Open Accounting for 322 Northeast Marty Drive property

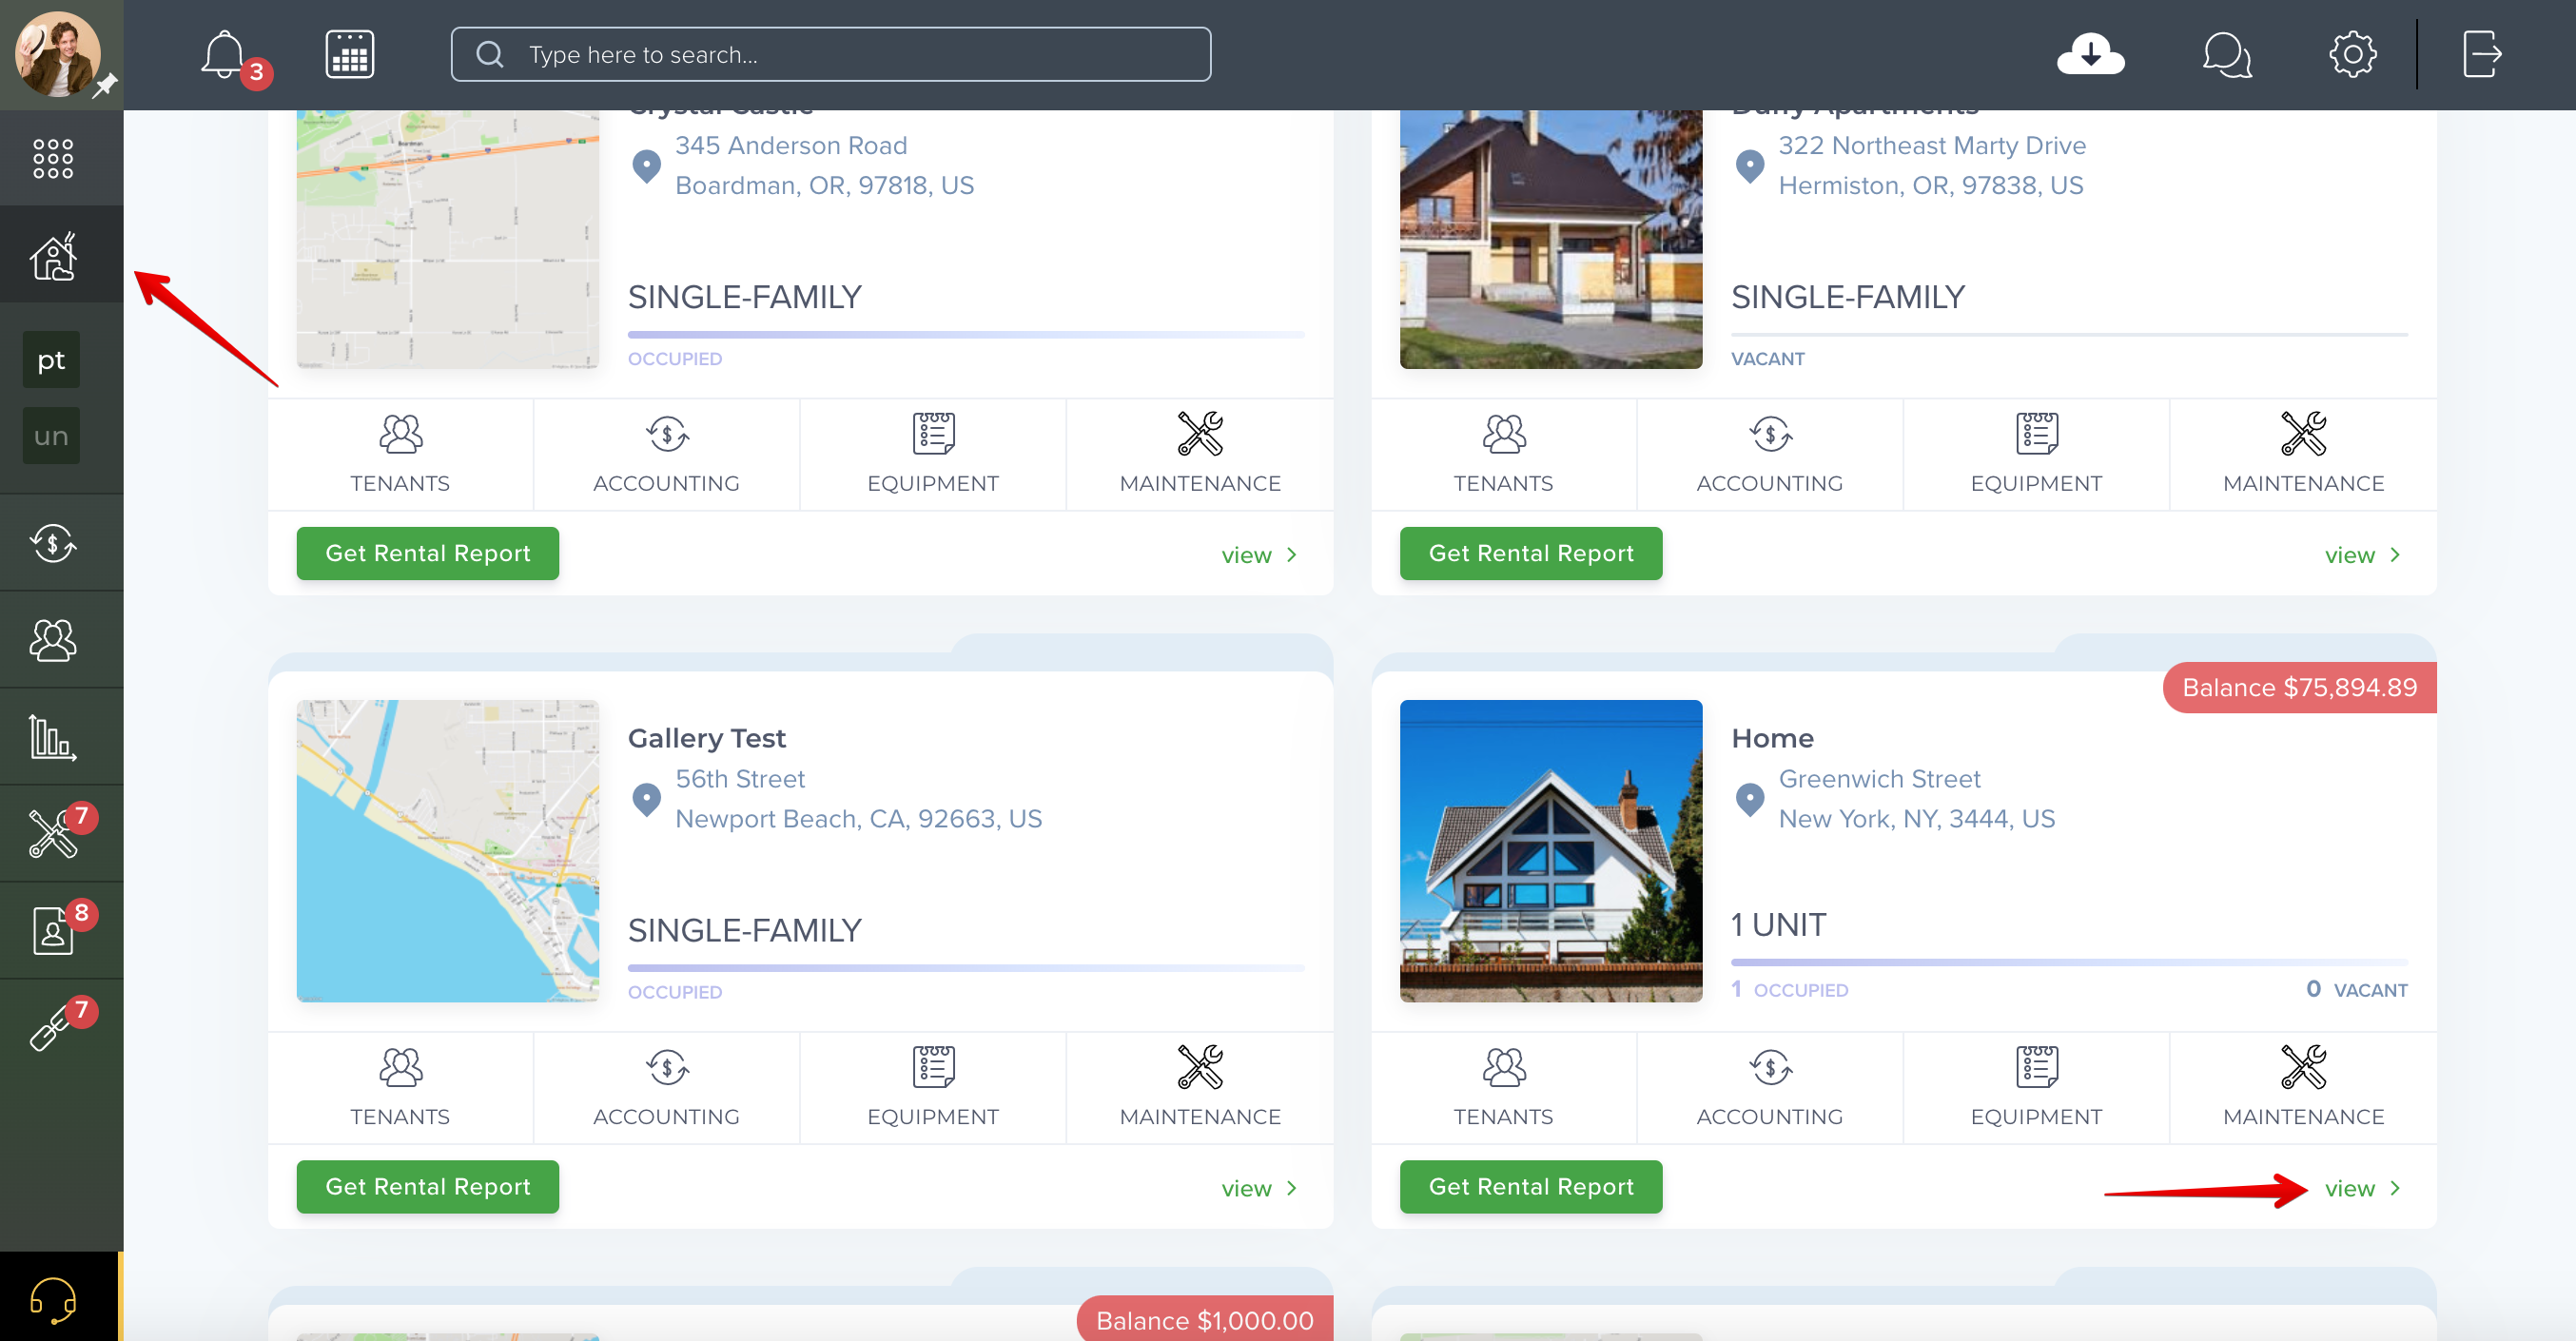(x=1770, y=454)
